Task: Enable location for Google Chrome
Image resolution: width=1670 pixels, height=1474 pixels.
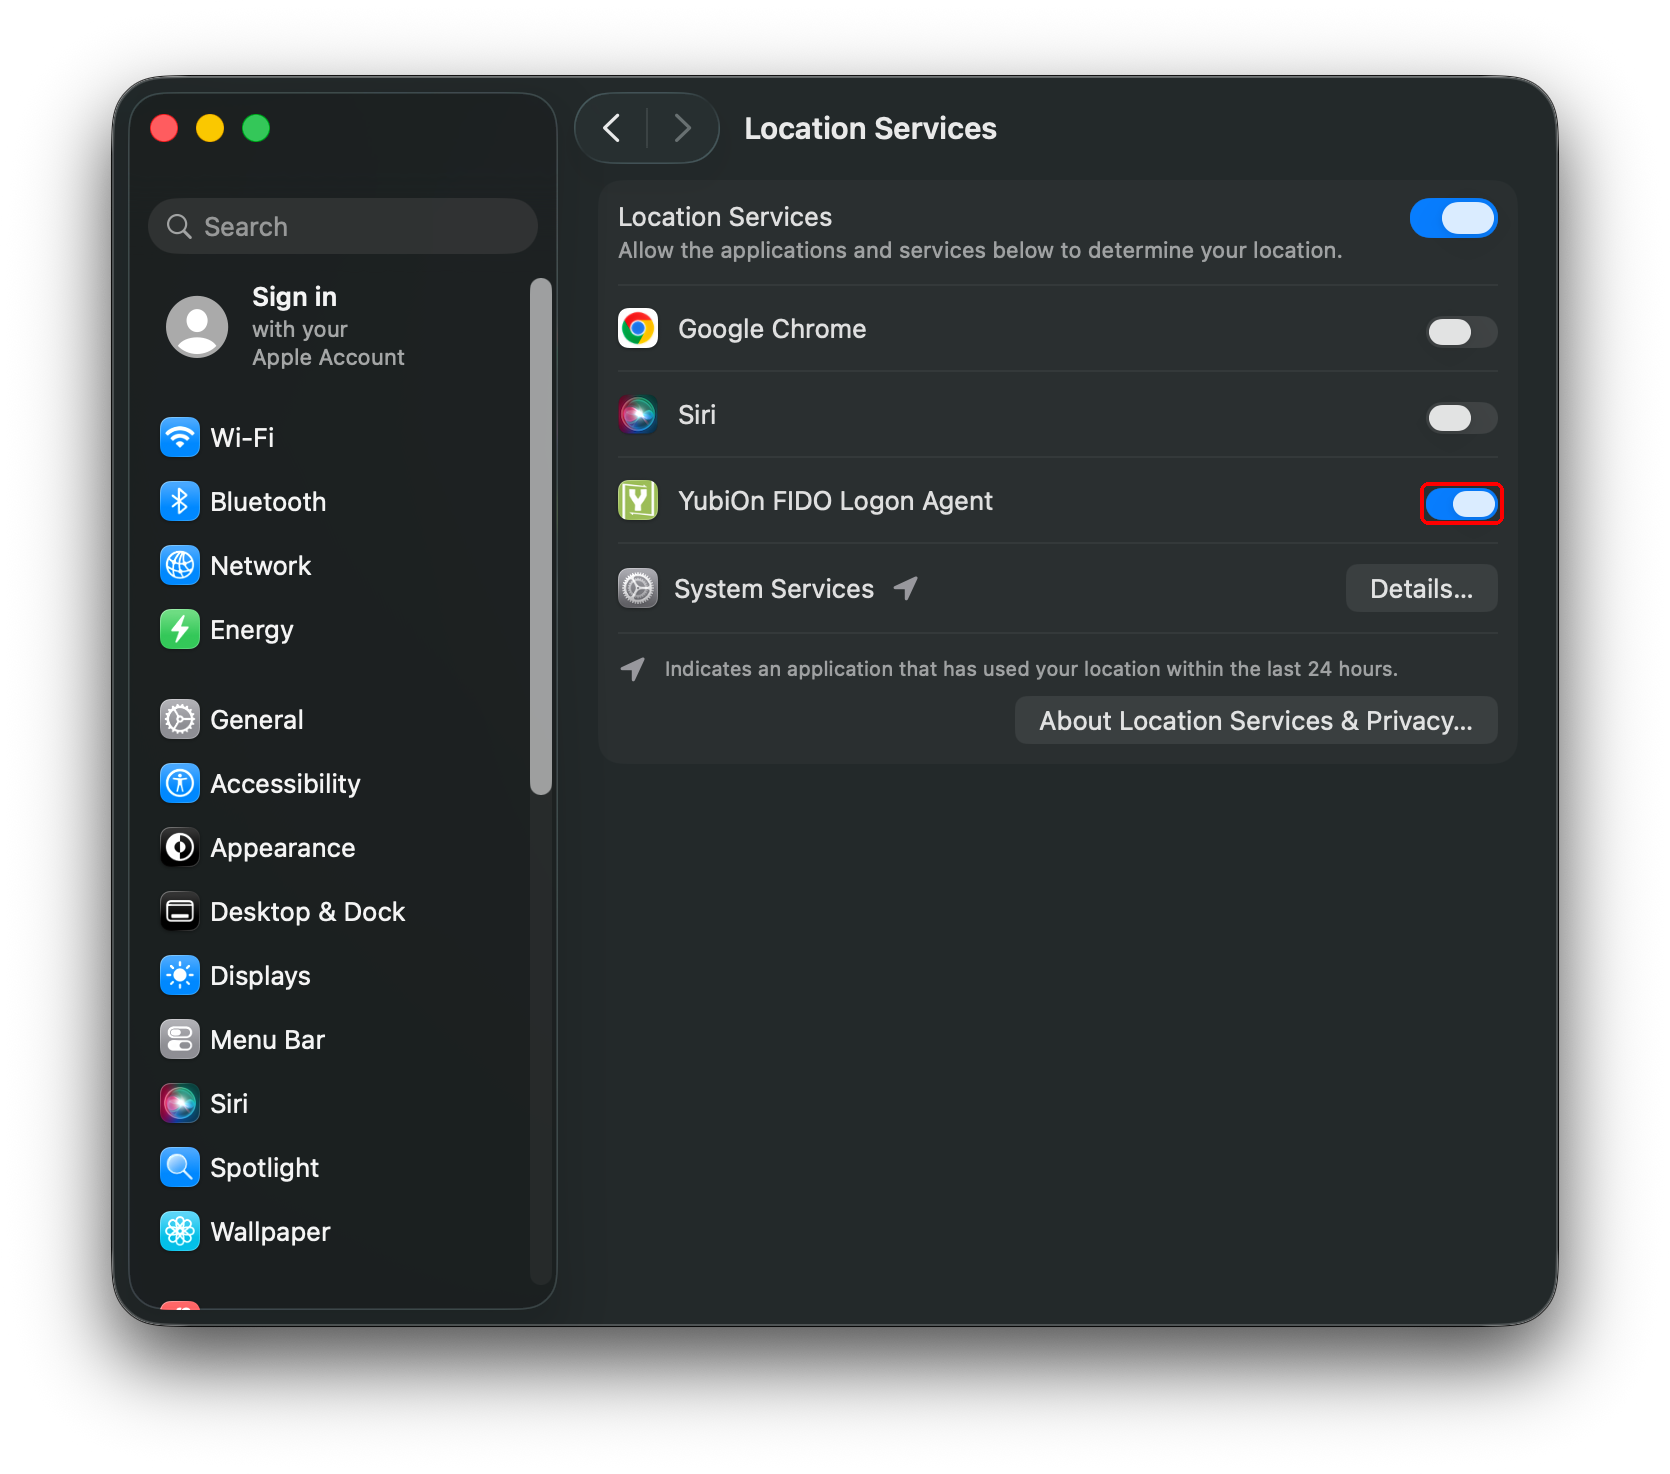Action: (x=1461, y=332)
